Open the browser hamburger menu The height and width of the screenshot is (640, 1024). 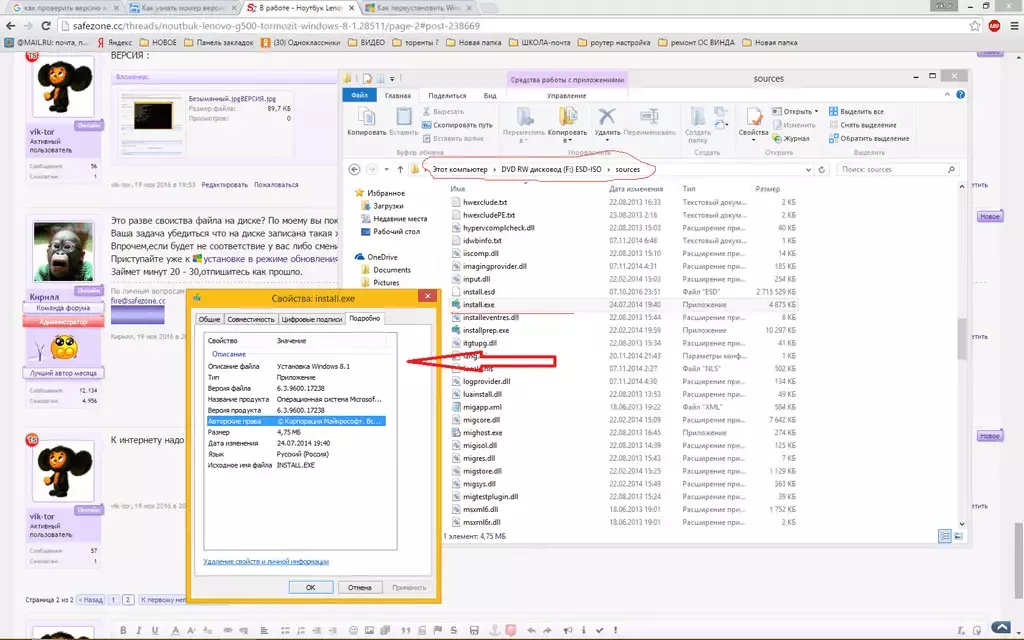(x=1014, y=26)
